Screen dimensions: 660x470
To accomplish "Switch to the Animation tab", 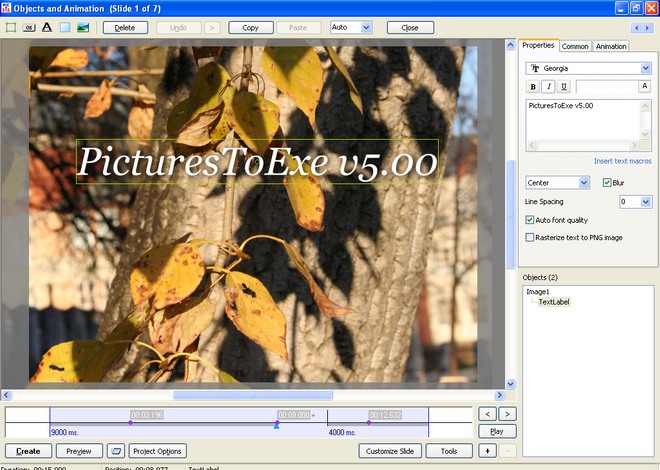I will coord(611,46).
